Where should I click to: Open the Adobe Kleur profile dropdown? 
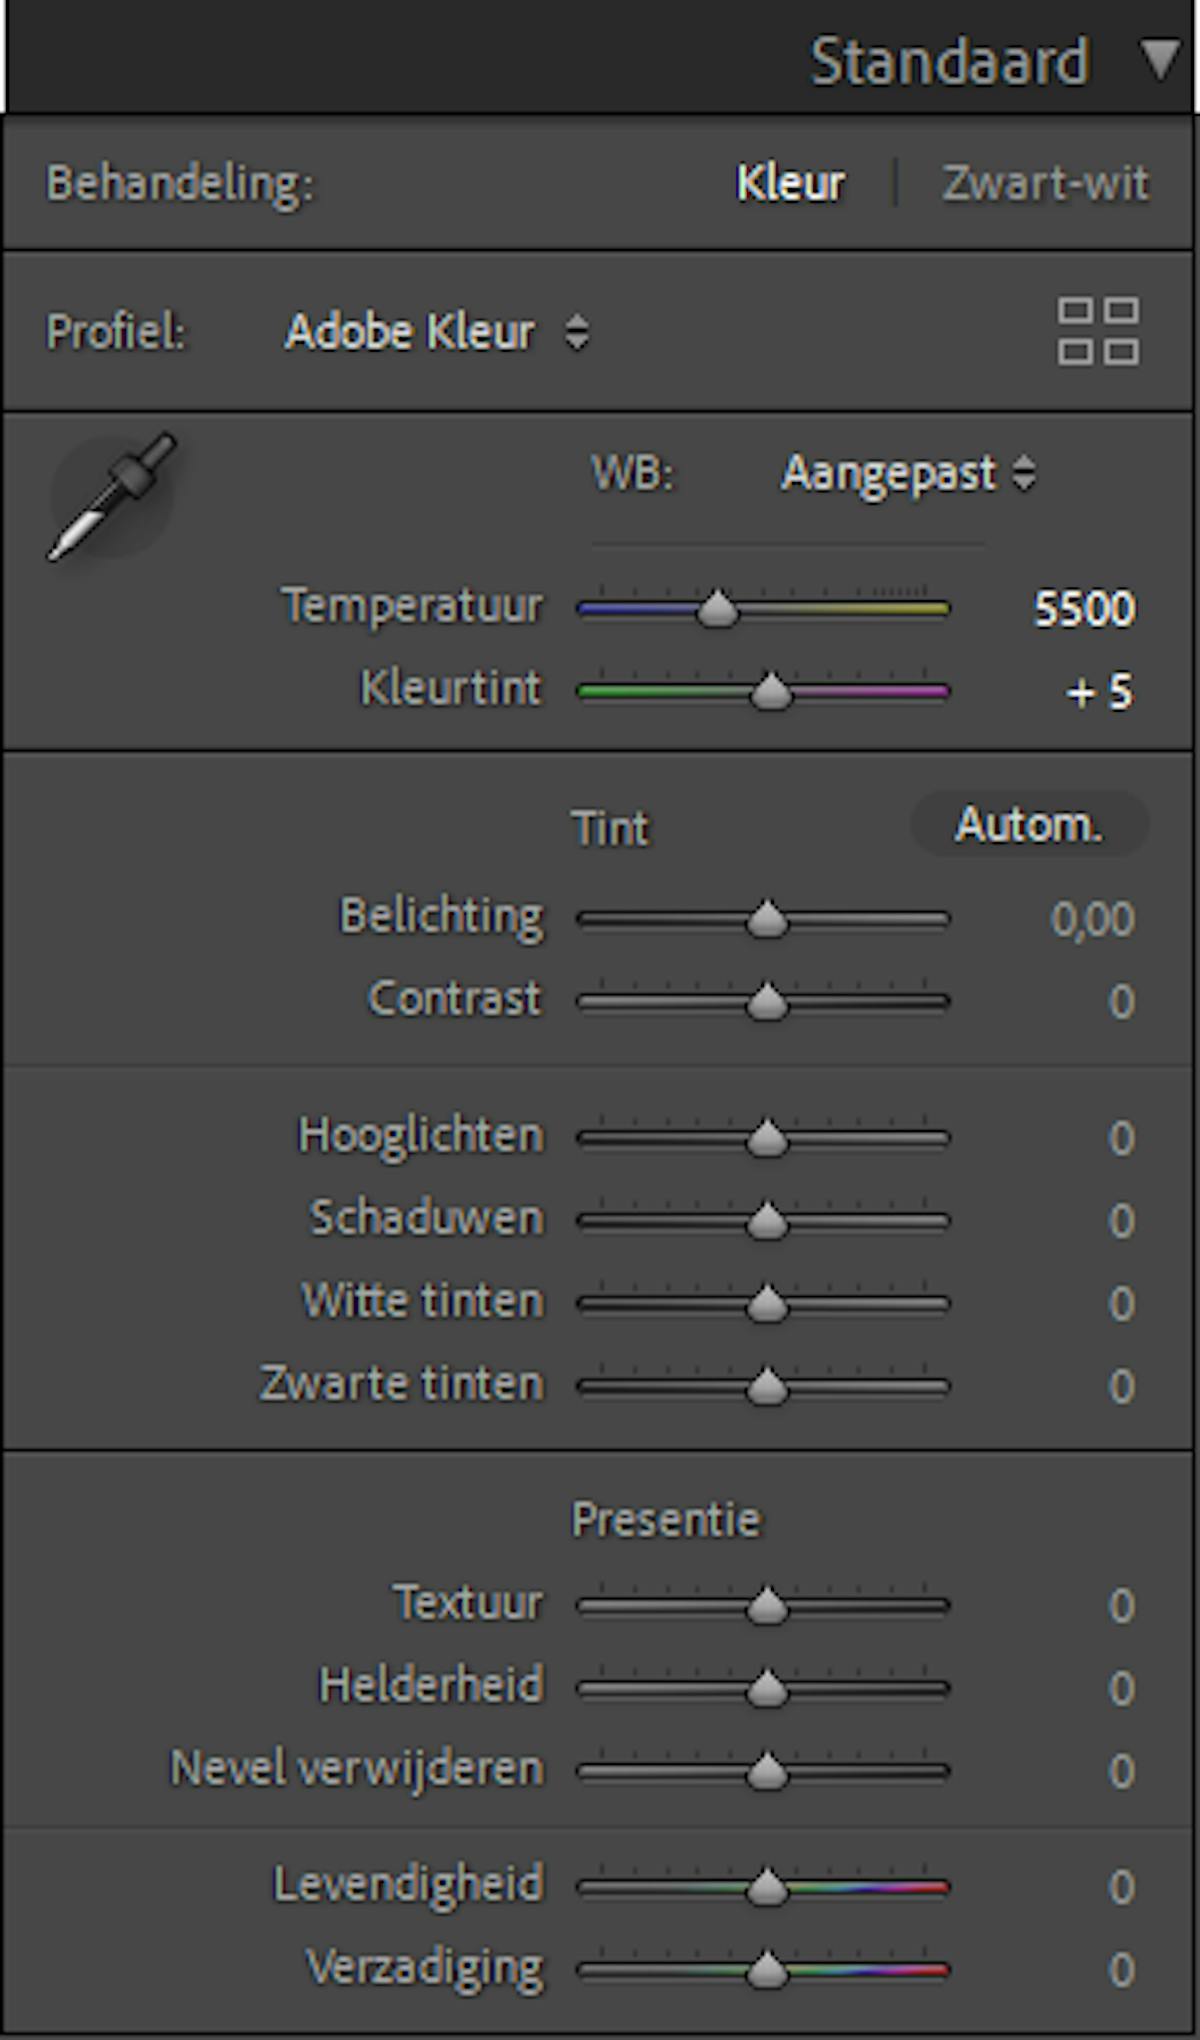click(438, 332)
